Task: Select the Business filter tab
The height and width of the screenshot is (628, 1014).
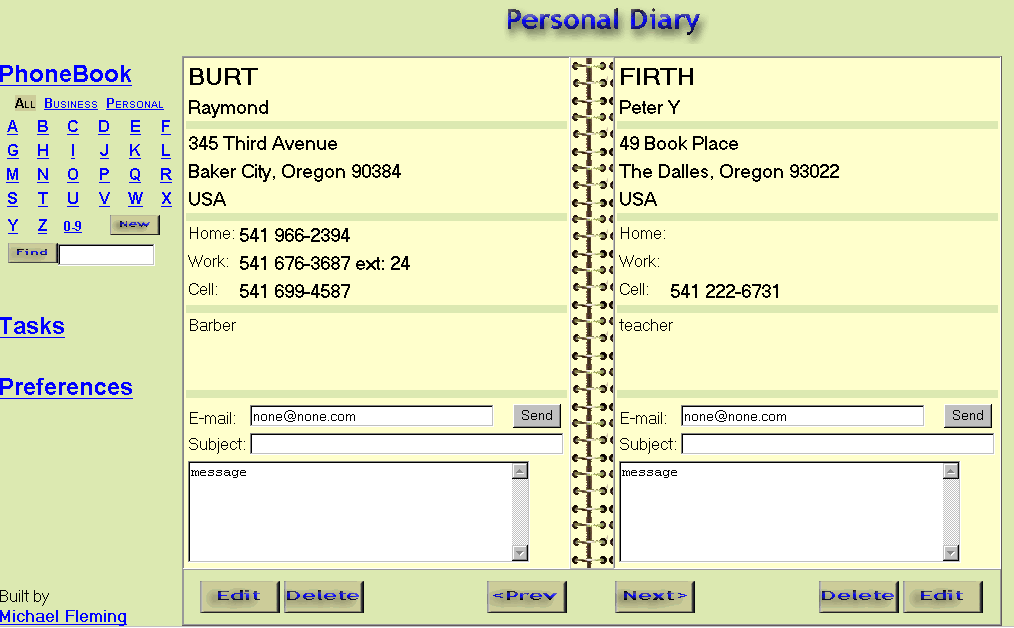Action: coord(71,104)
